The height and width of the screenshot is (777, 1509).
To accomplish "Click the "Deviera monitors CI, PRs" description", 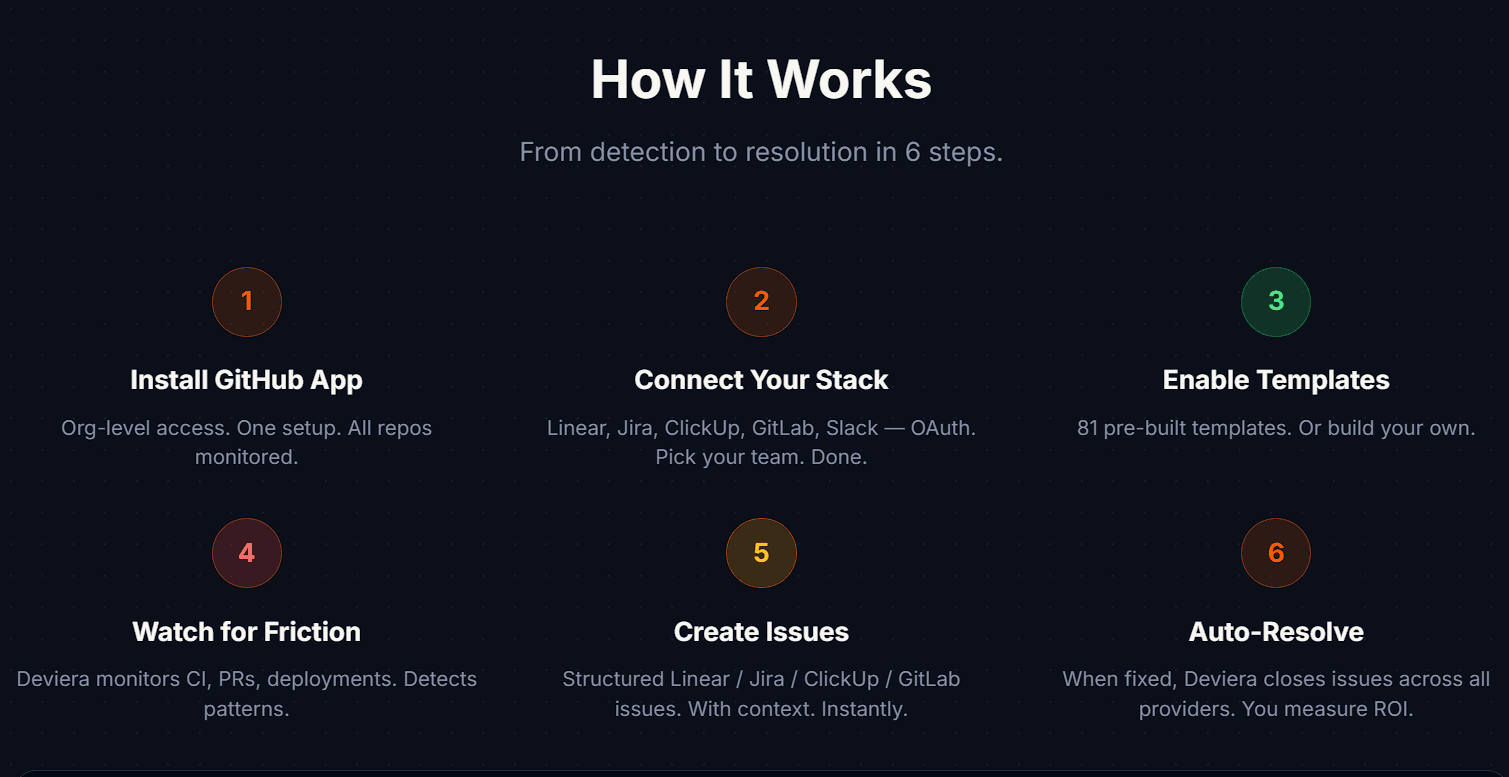I will [x=247, y=694].
